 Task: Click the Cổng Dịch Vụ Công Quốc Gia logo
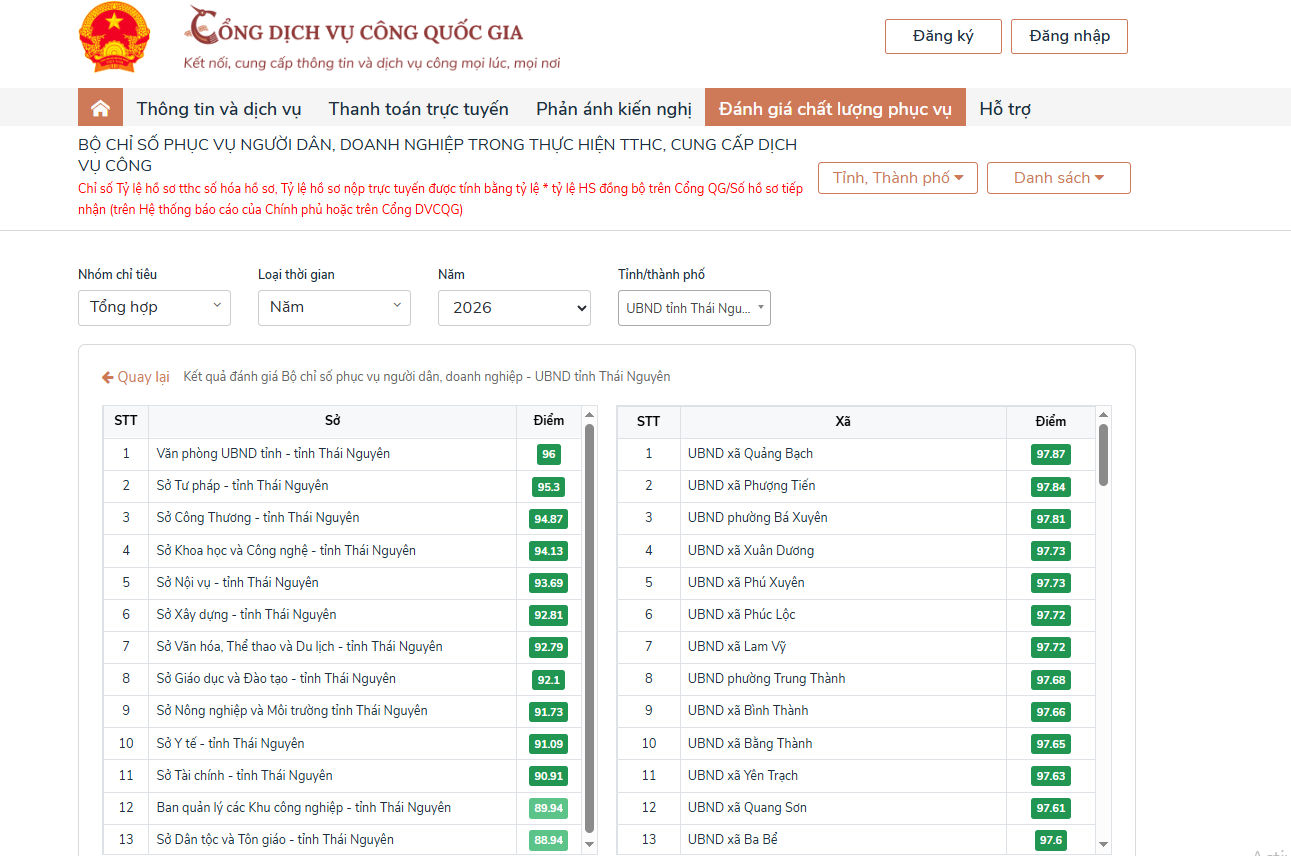355,31
